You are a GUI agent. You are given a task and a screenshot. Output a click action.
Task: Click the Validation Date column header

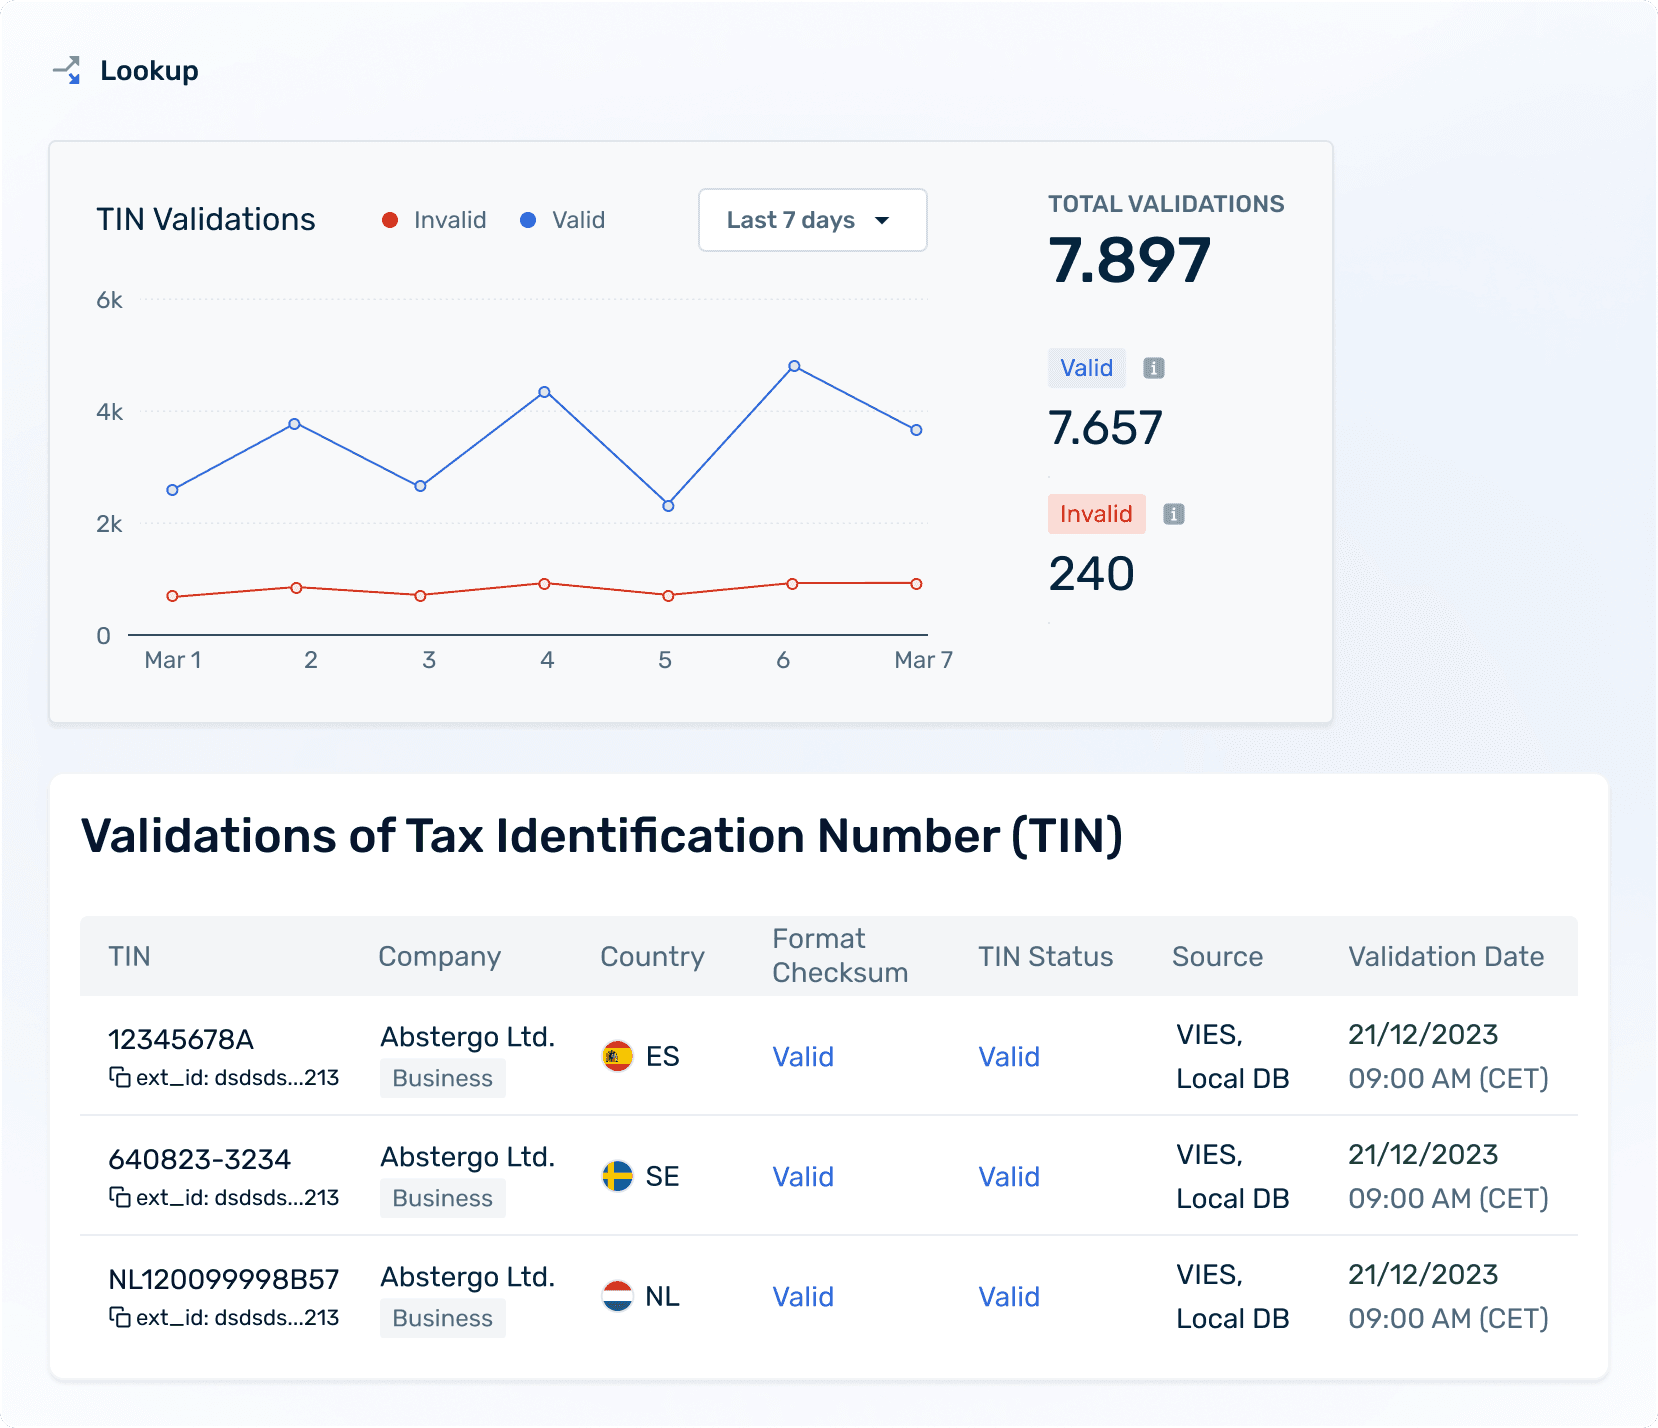(1446, 957)
